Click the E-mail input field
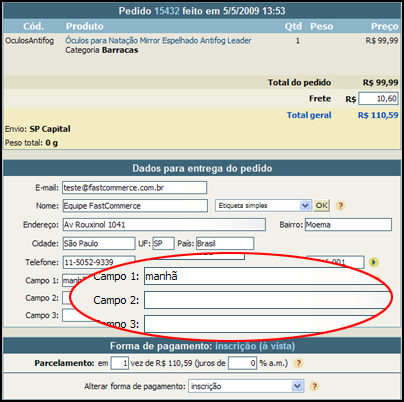This screenshot has width=404, height=402. [x=135, y=188]
